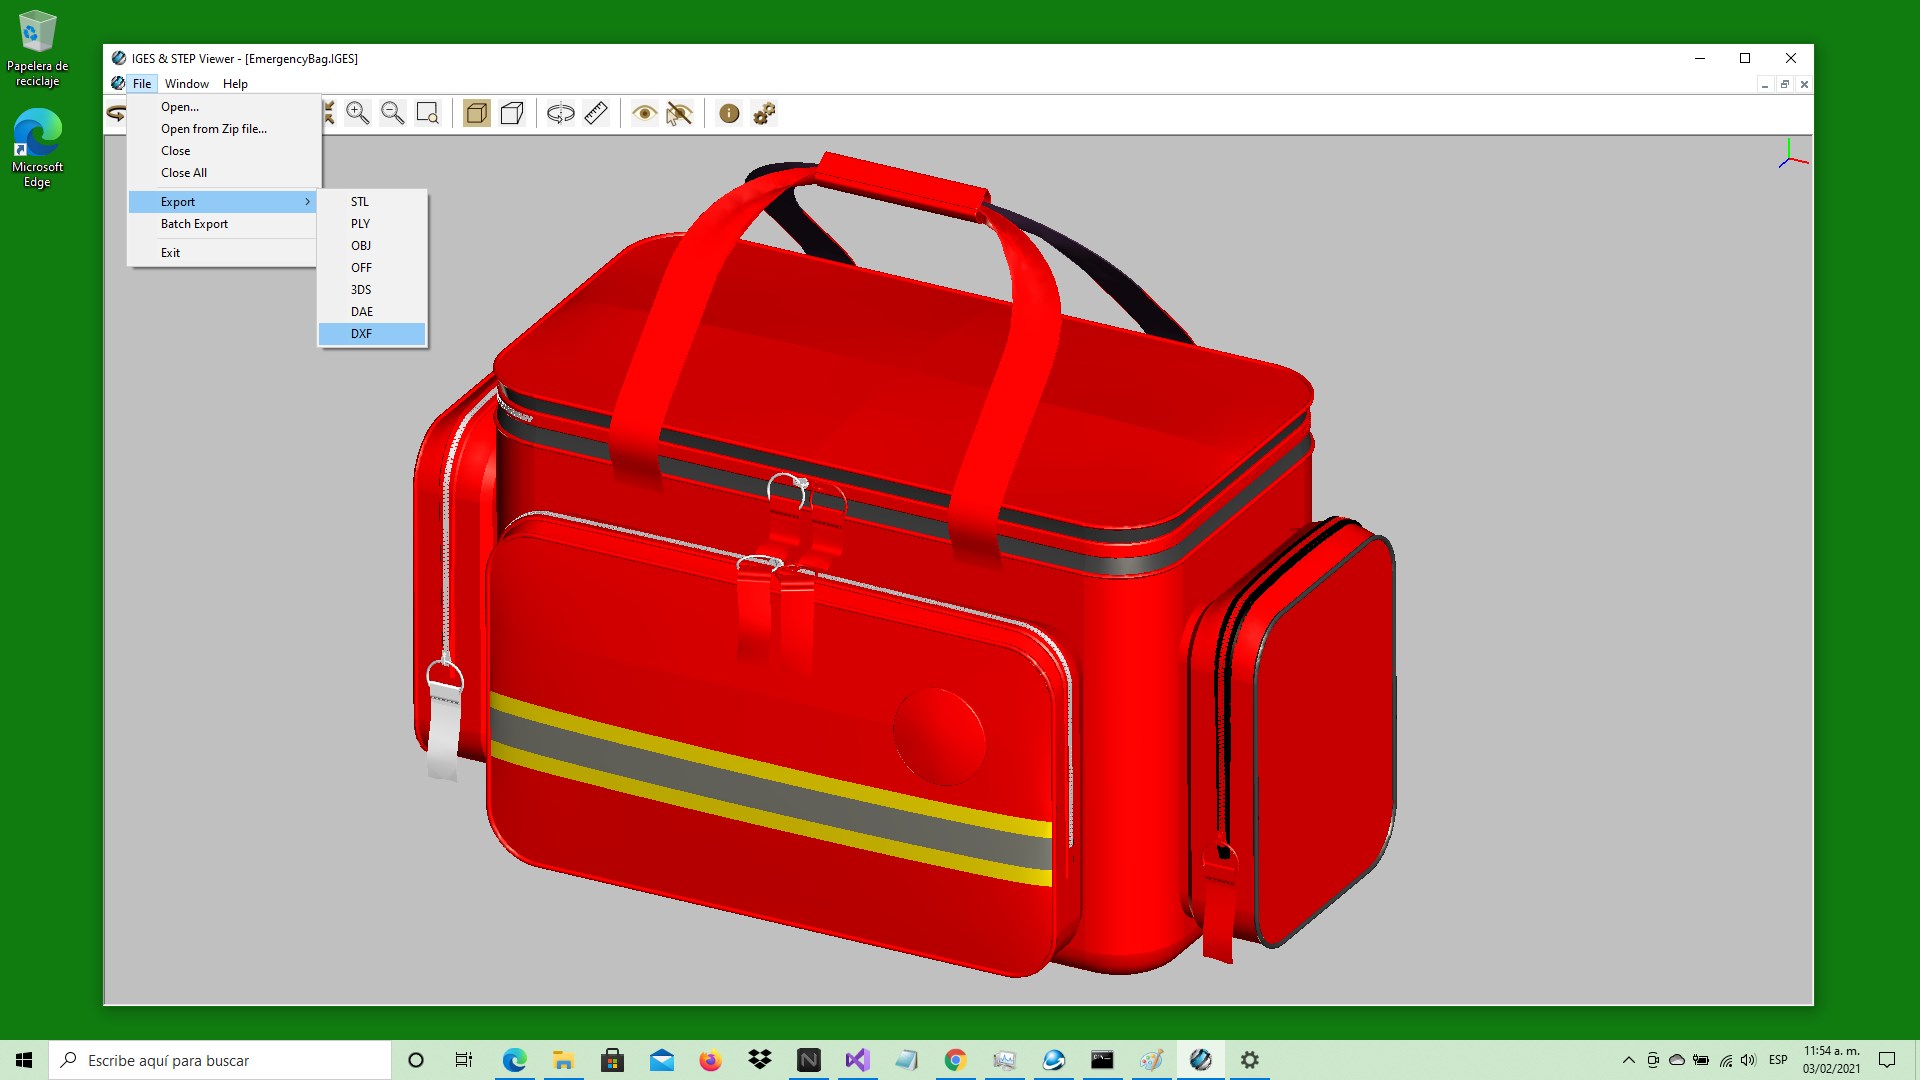
Task: Click the zoom in magnifier icon
Action: [x=357, y=113]
